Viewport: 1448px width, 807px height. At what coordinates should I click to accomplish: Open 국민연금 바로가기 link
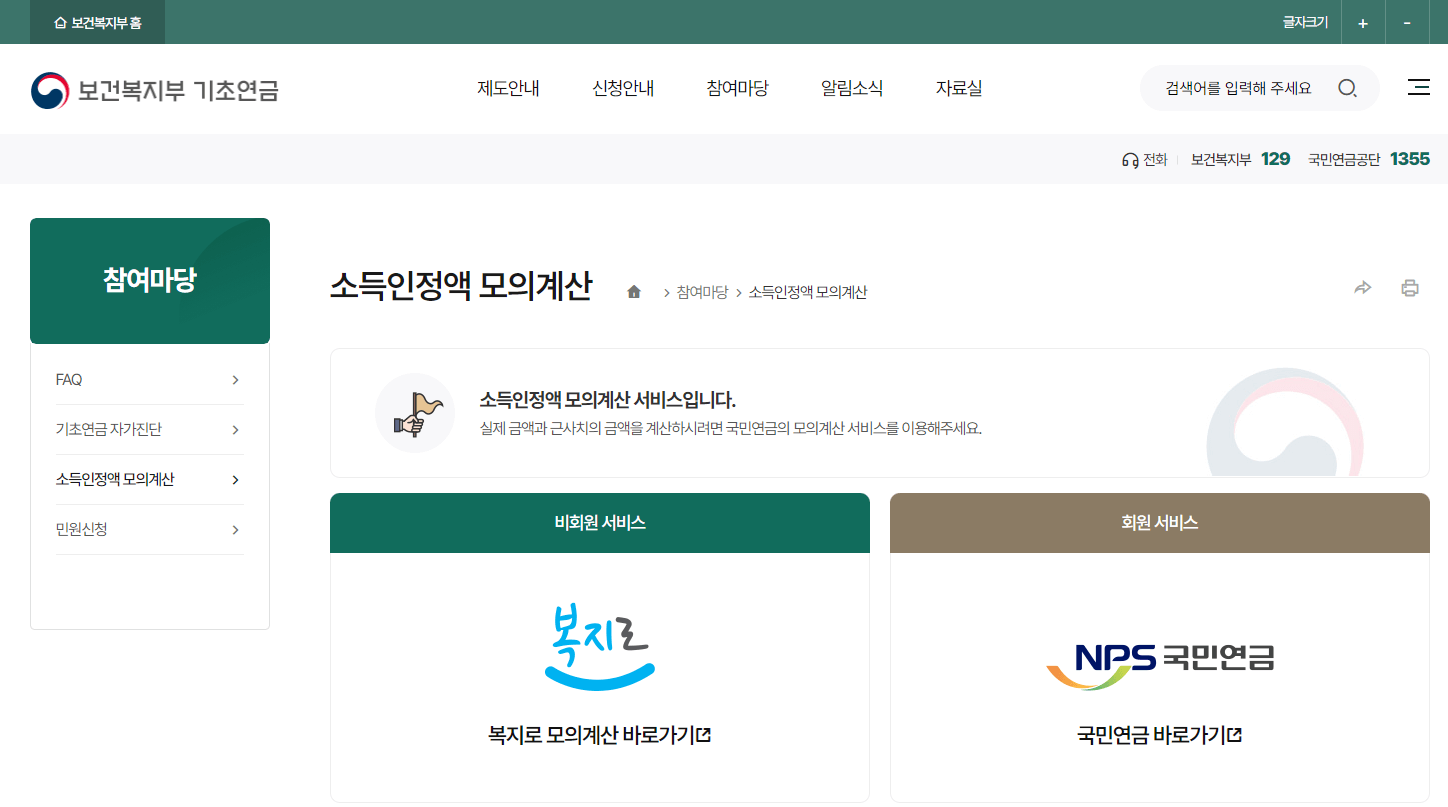[x=1159, y=734]
